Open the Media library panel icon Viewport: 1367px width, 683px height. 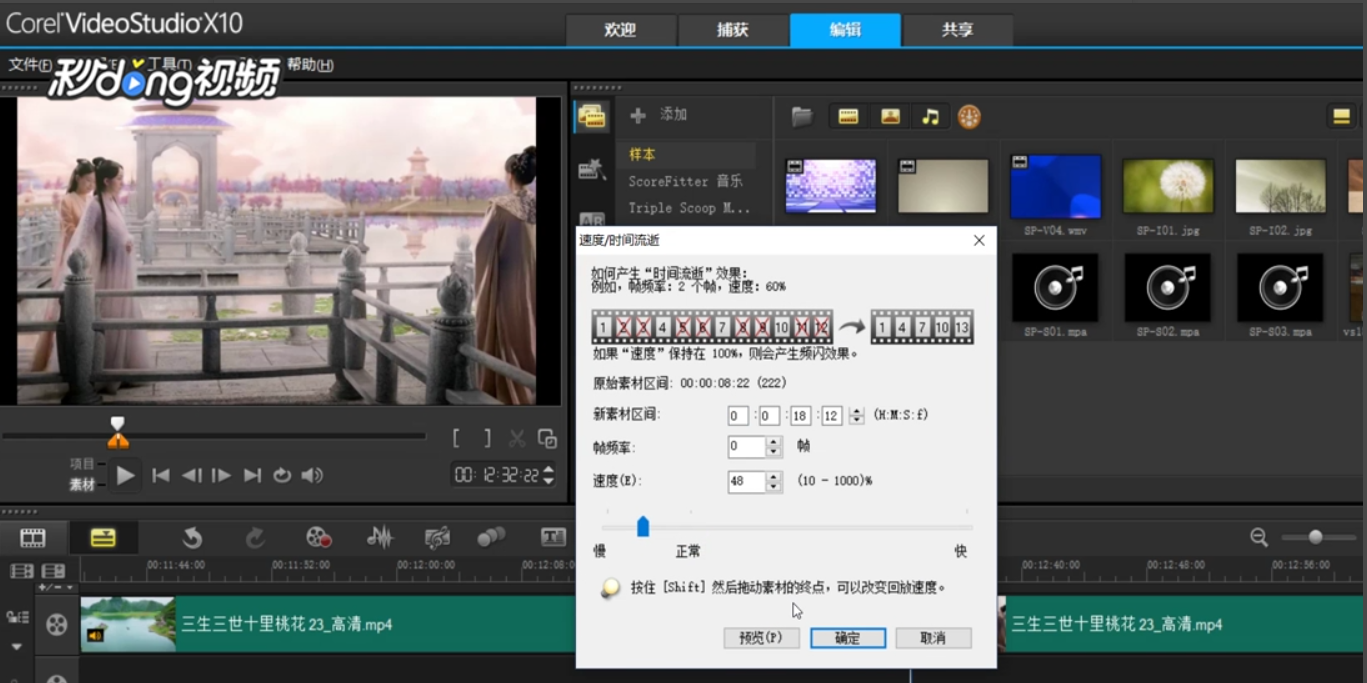pos(591,116)
